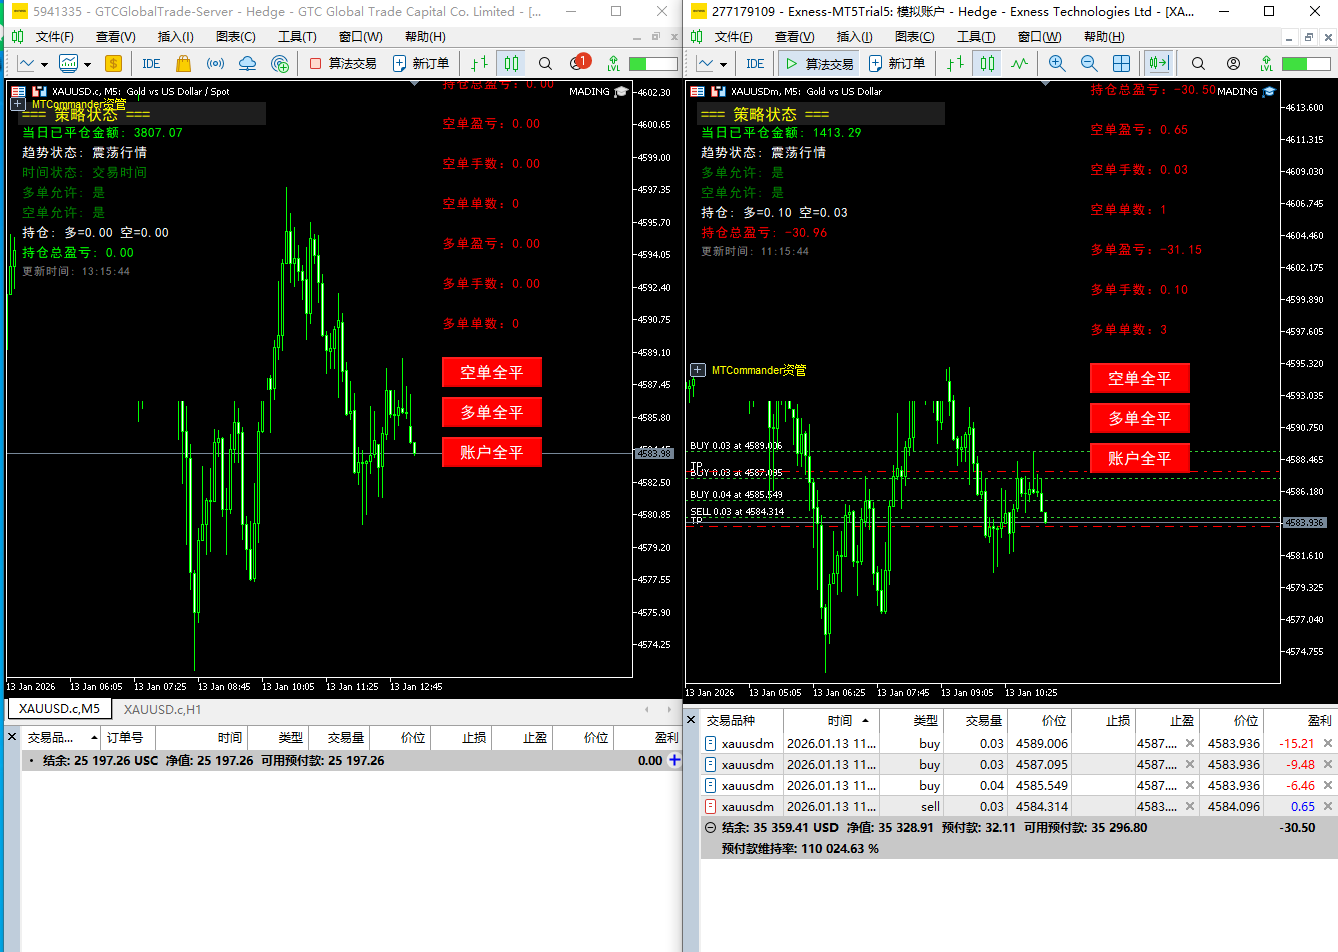Open the IDE editor in GTC window
Screen dimensions: 1338x952
(151, 63)
